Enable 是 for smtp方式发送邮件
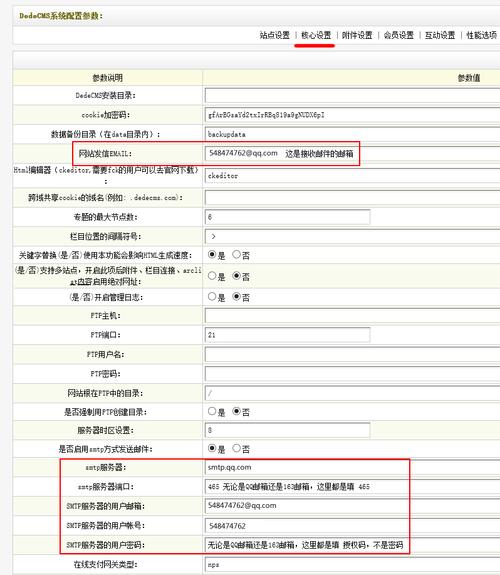This screenshot has height=575, width=500. point(212,448)
